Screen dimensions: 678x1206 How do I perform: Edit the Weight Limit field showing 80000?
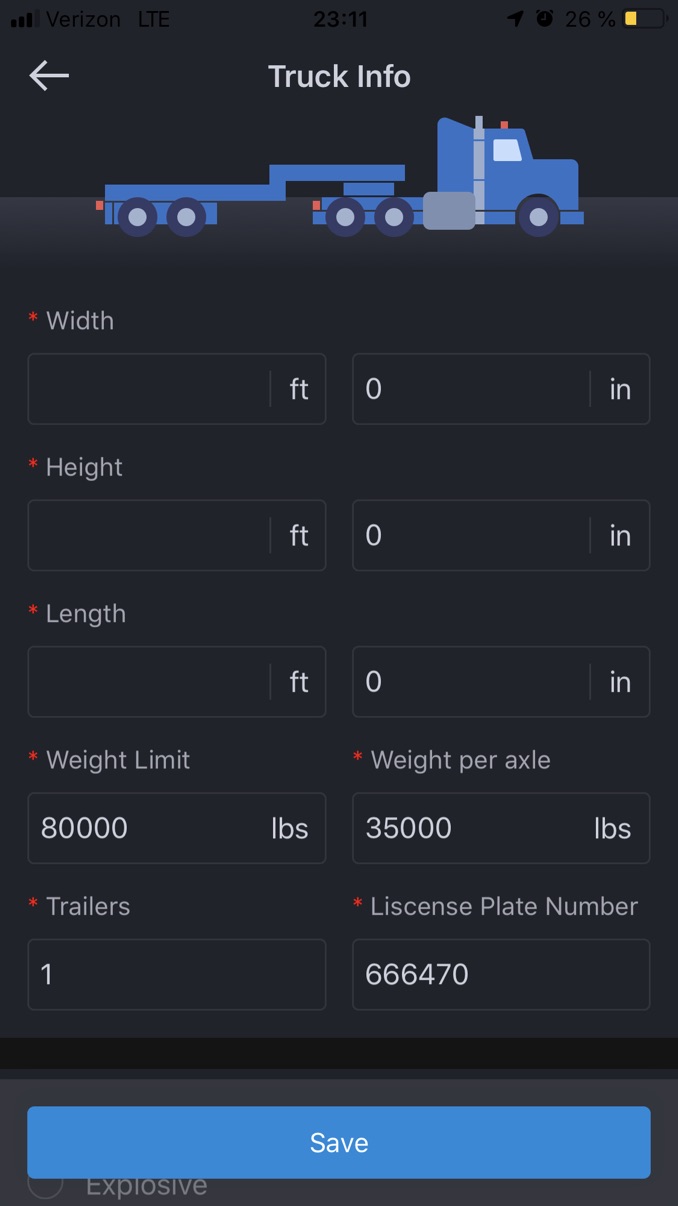150,828
